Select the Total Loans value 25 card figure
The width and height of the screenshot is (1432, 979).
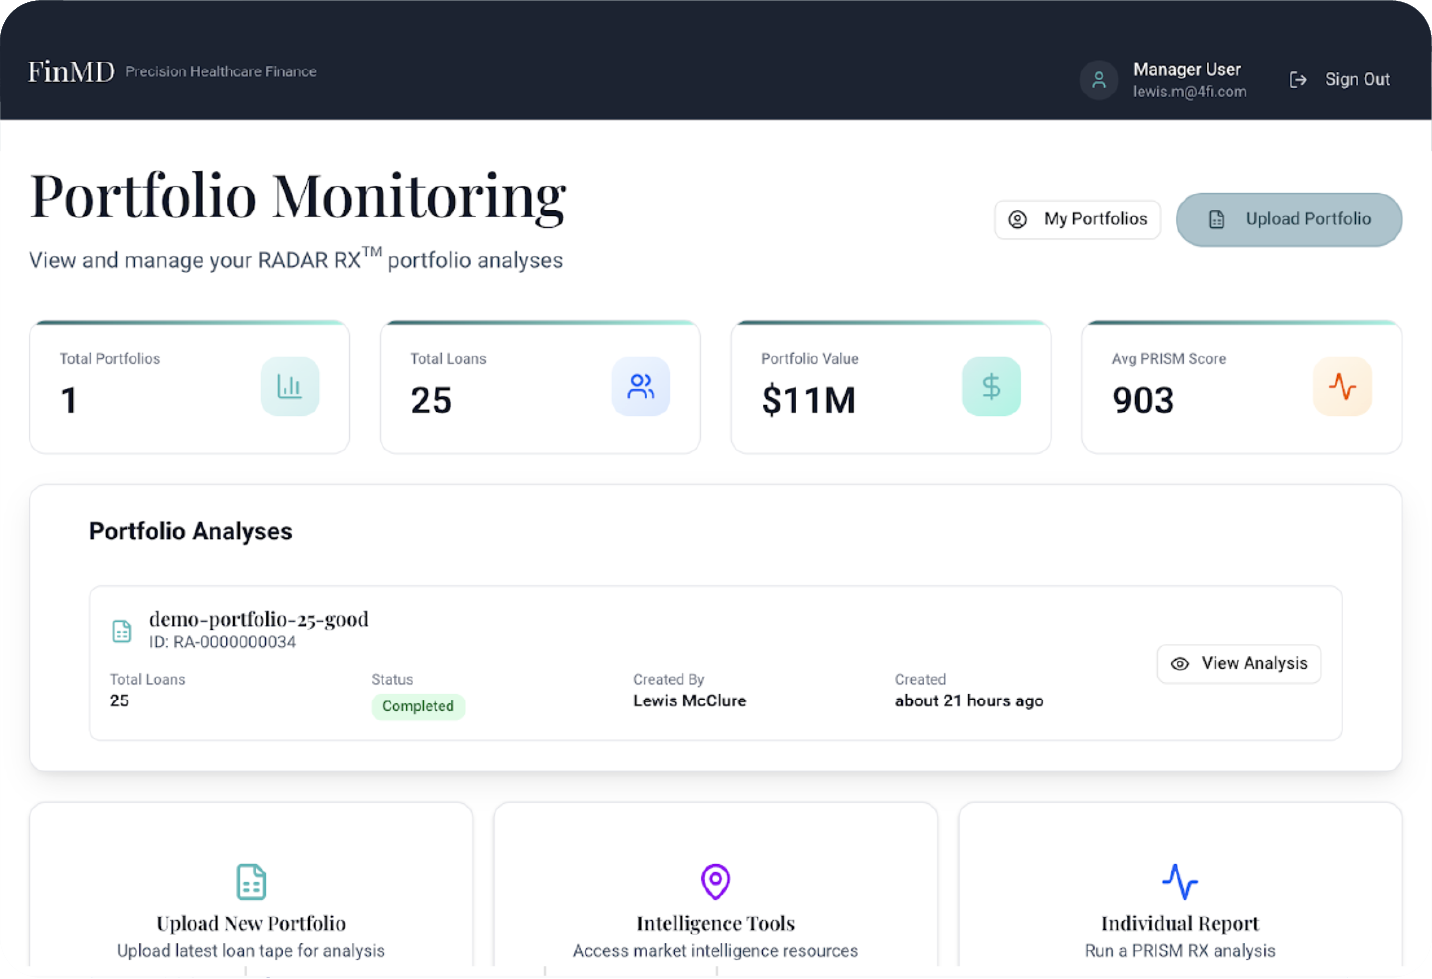pos(431,401)
